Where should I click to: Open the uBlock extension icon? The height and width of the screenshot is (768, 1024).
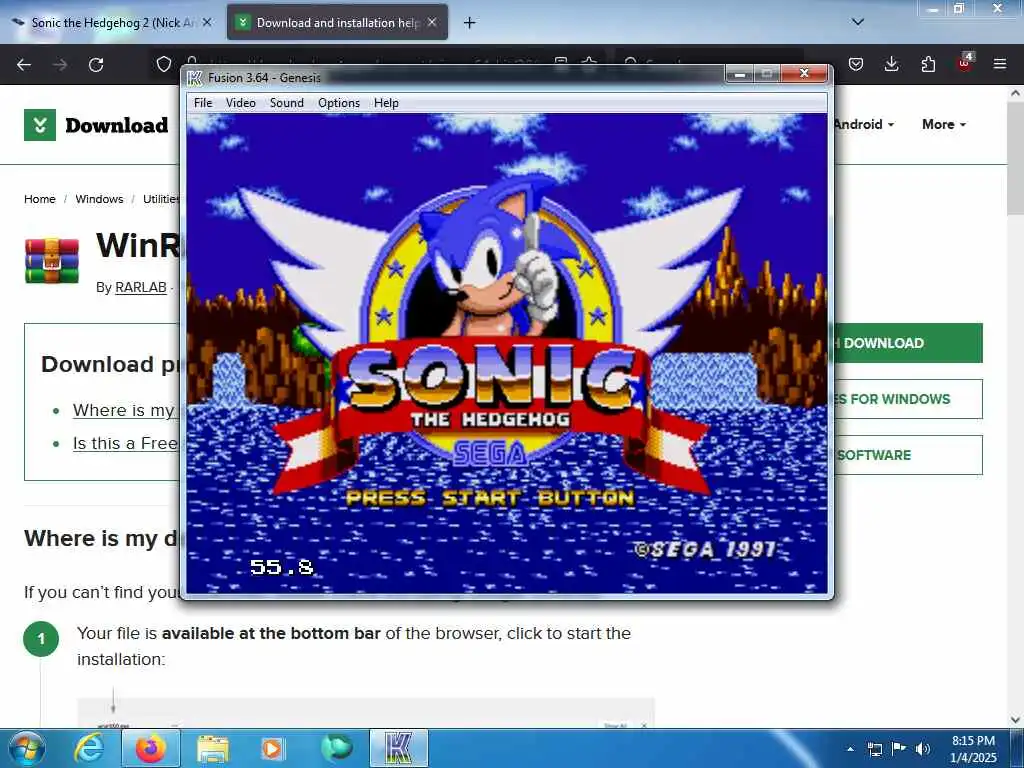[x=965, y=63]
